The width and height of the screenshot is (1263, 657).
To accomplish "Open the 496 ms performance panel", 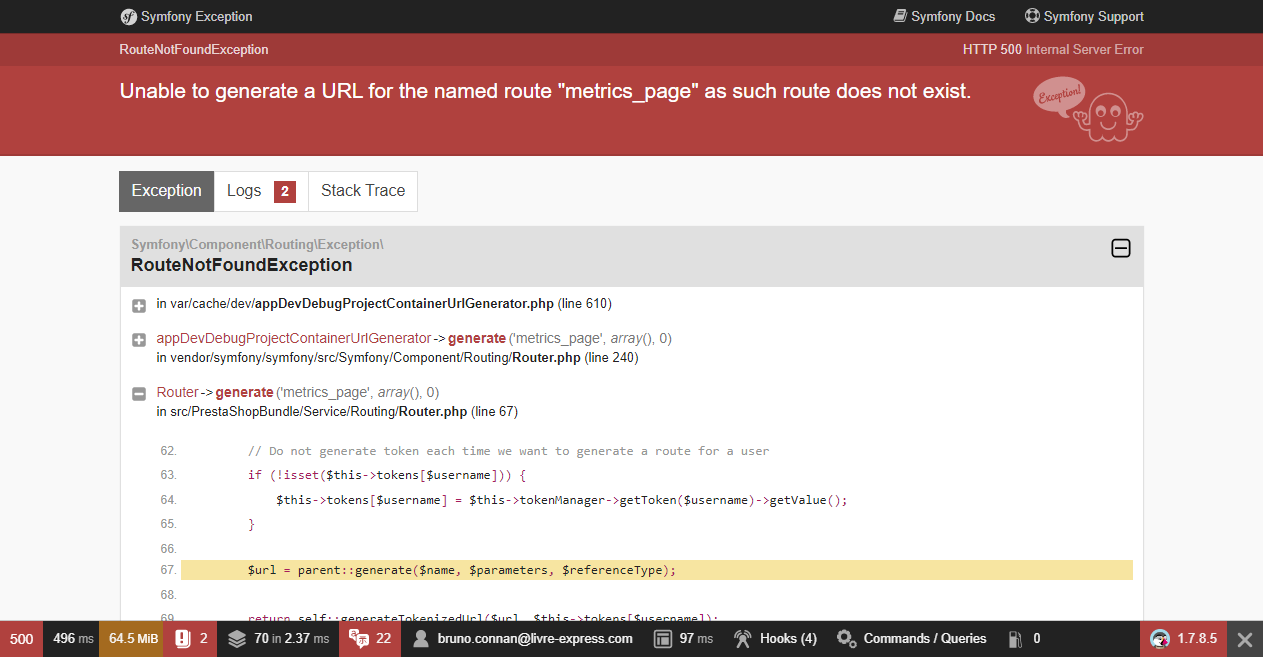I will pos(71,639).
